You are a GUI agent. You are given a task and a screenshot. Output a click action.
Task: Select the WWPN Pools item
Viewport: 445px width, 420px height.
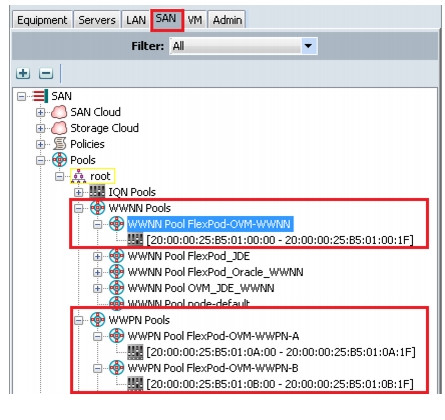pos(139,320)
